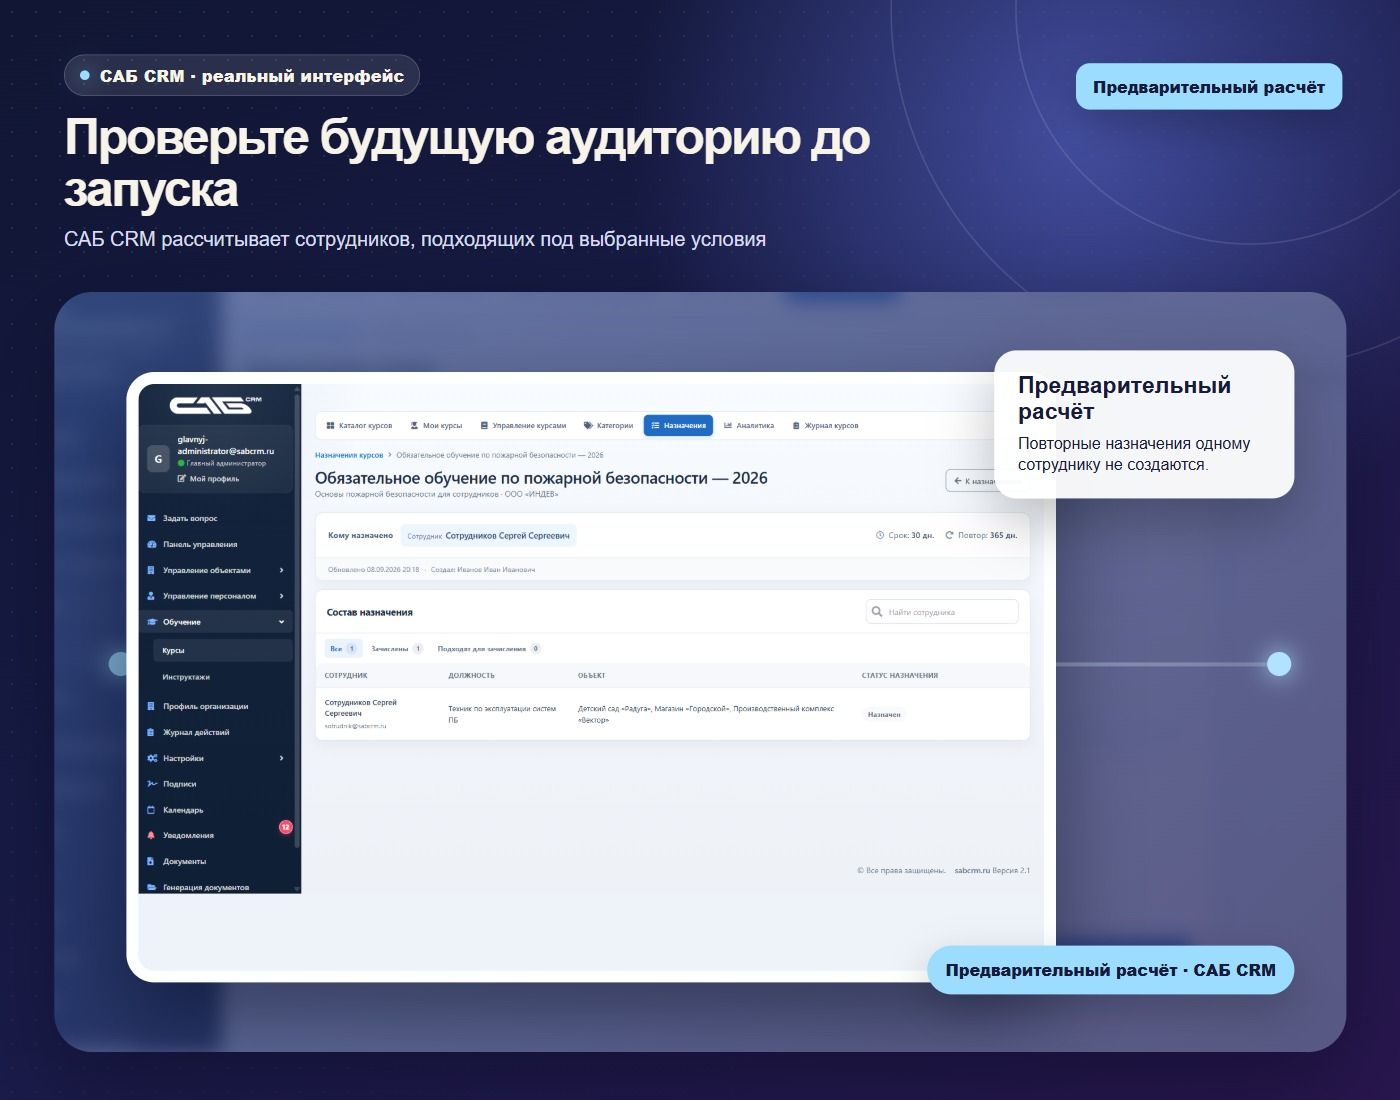Expand Управление персоналом with its chevron
Image resolution: width=1400 pixels, height=1100 pixels.
281,596
